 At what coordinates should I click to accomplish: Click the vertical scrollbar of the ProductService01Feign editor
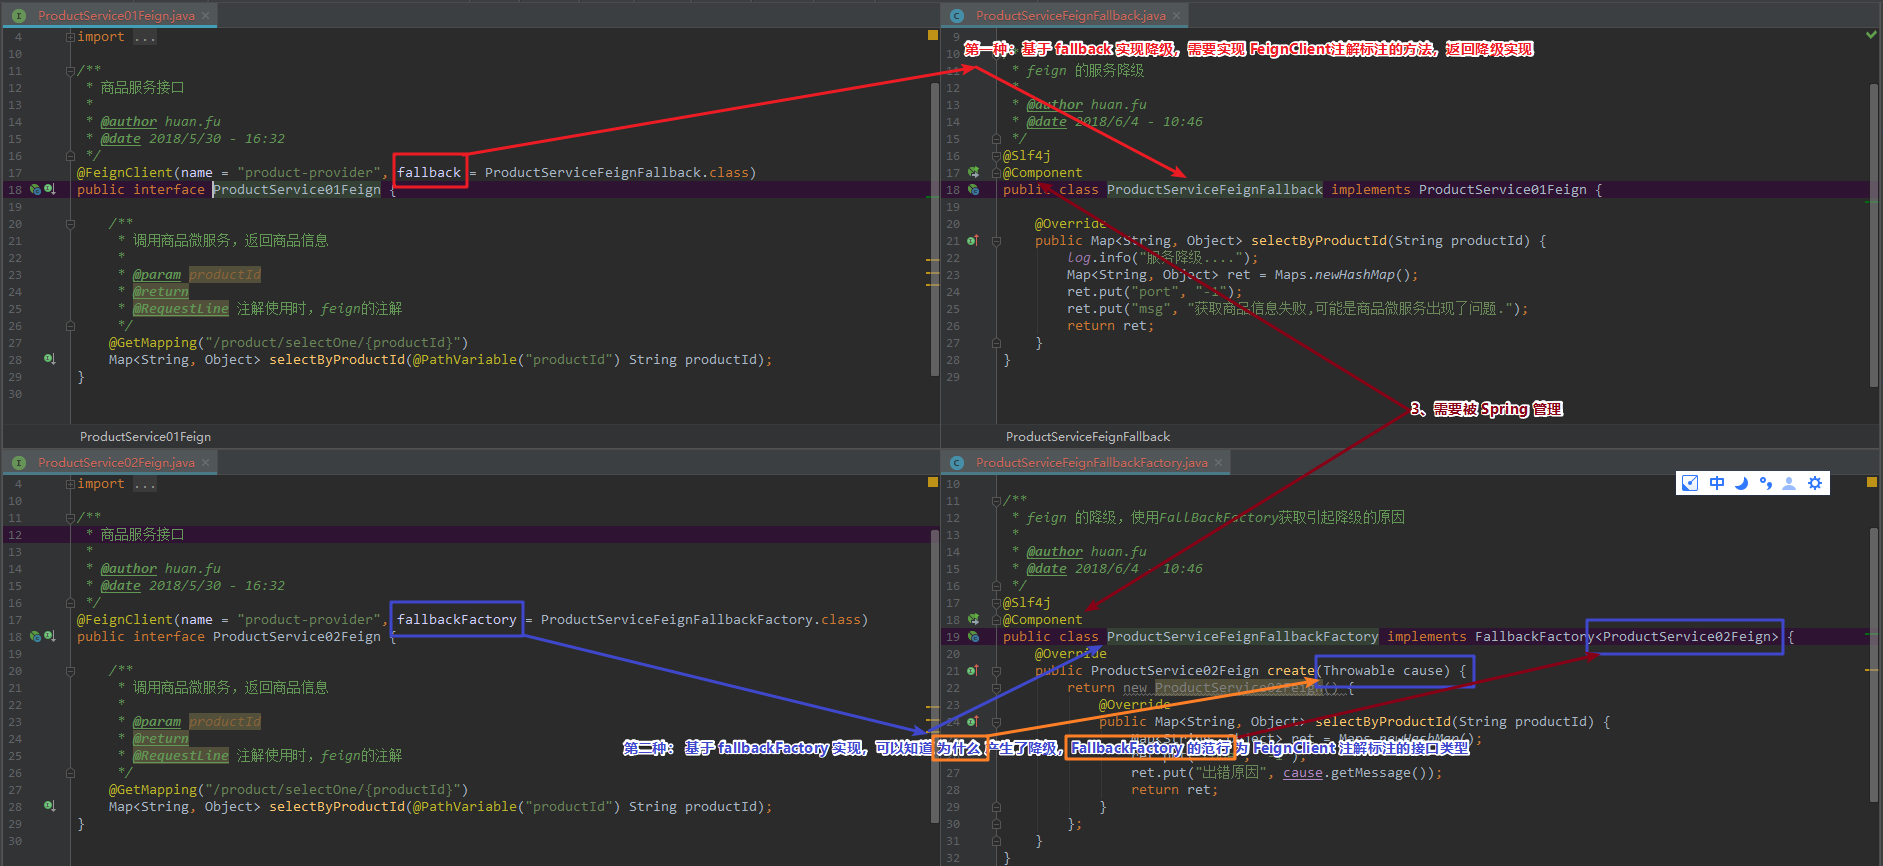click(x=935, y=230)
